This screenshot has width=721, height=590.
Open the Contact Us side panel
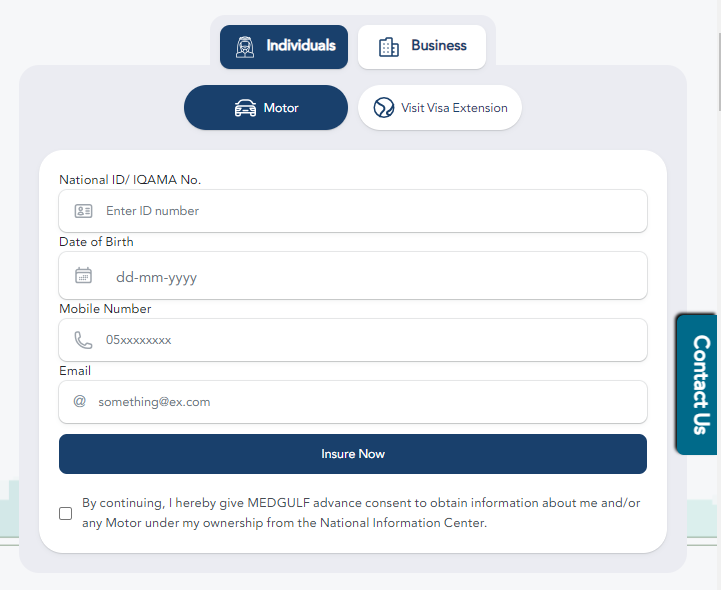pos(697,384)
